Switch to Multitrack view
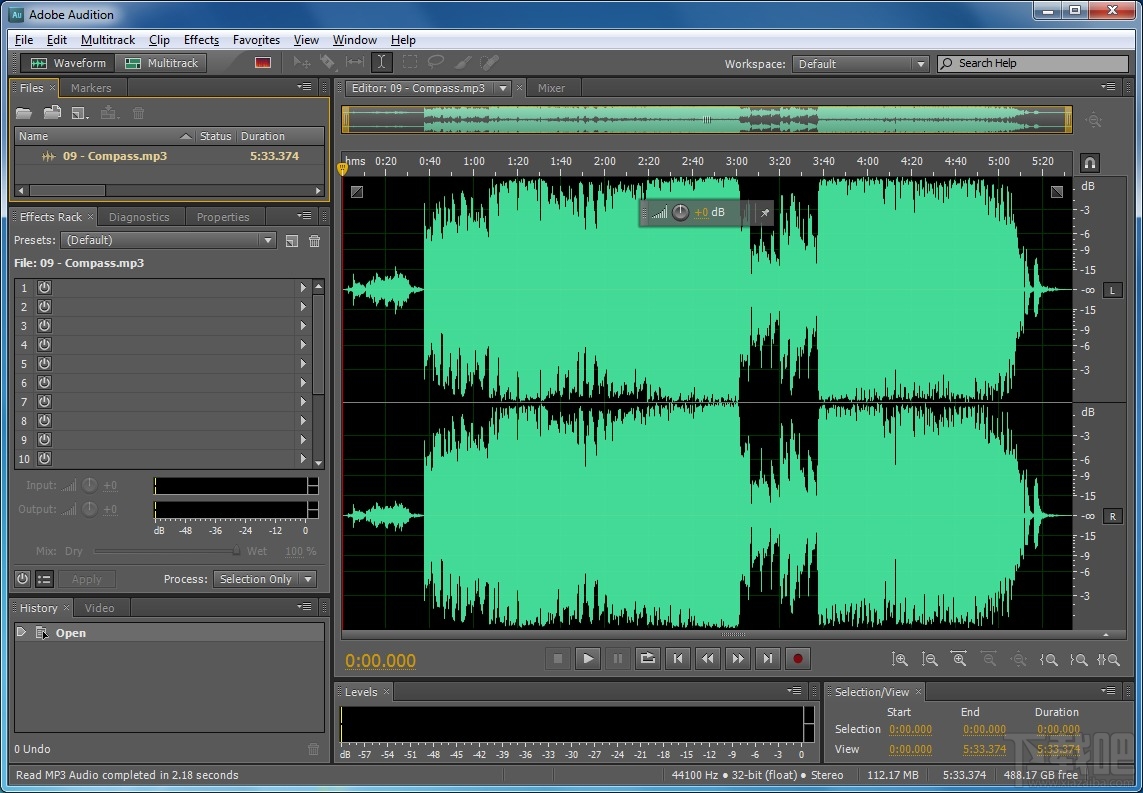The height and width of the screenshot is (793, 1143). pyautogui.click(x=161, y=62)
